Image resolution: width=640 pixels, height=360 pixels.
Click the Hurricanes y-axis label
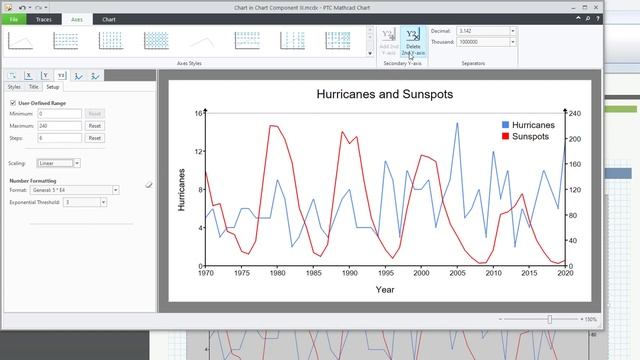click(x=181, y=190)
